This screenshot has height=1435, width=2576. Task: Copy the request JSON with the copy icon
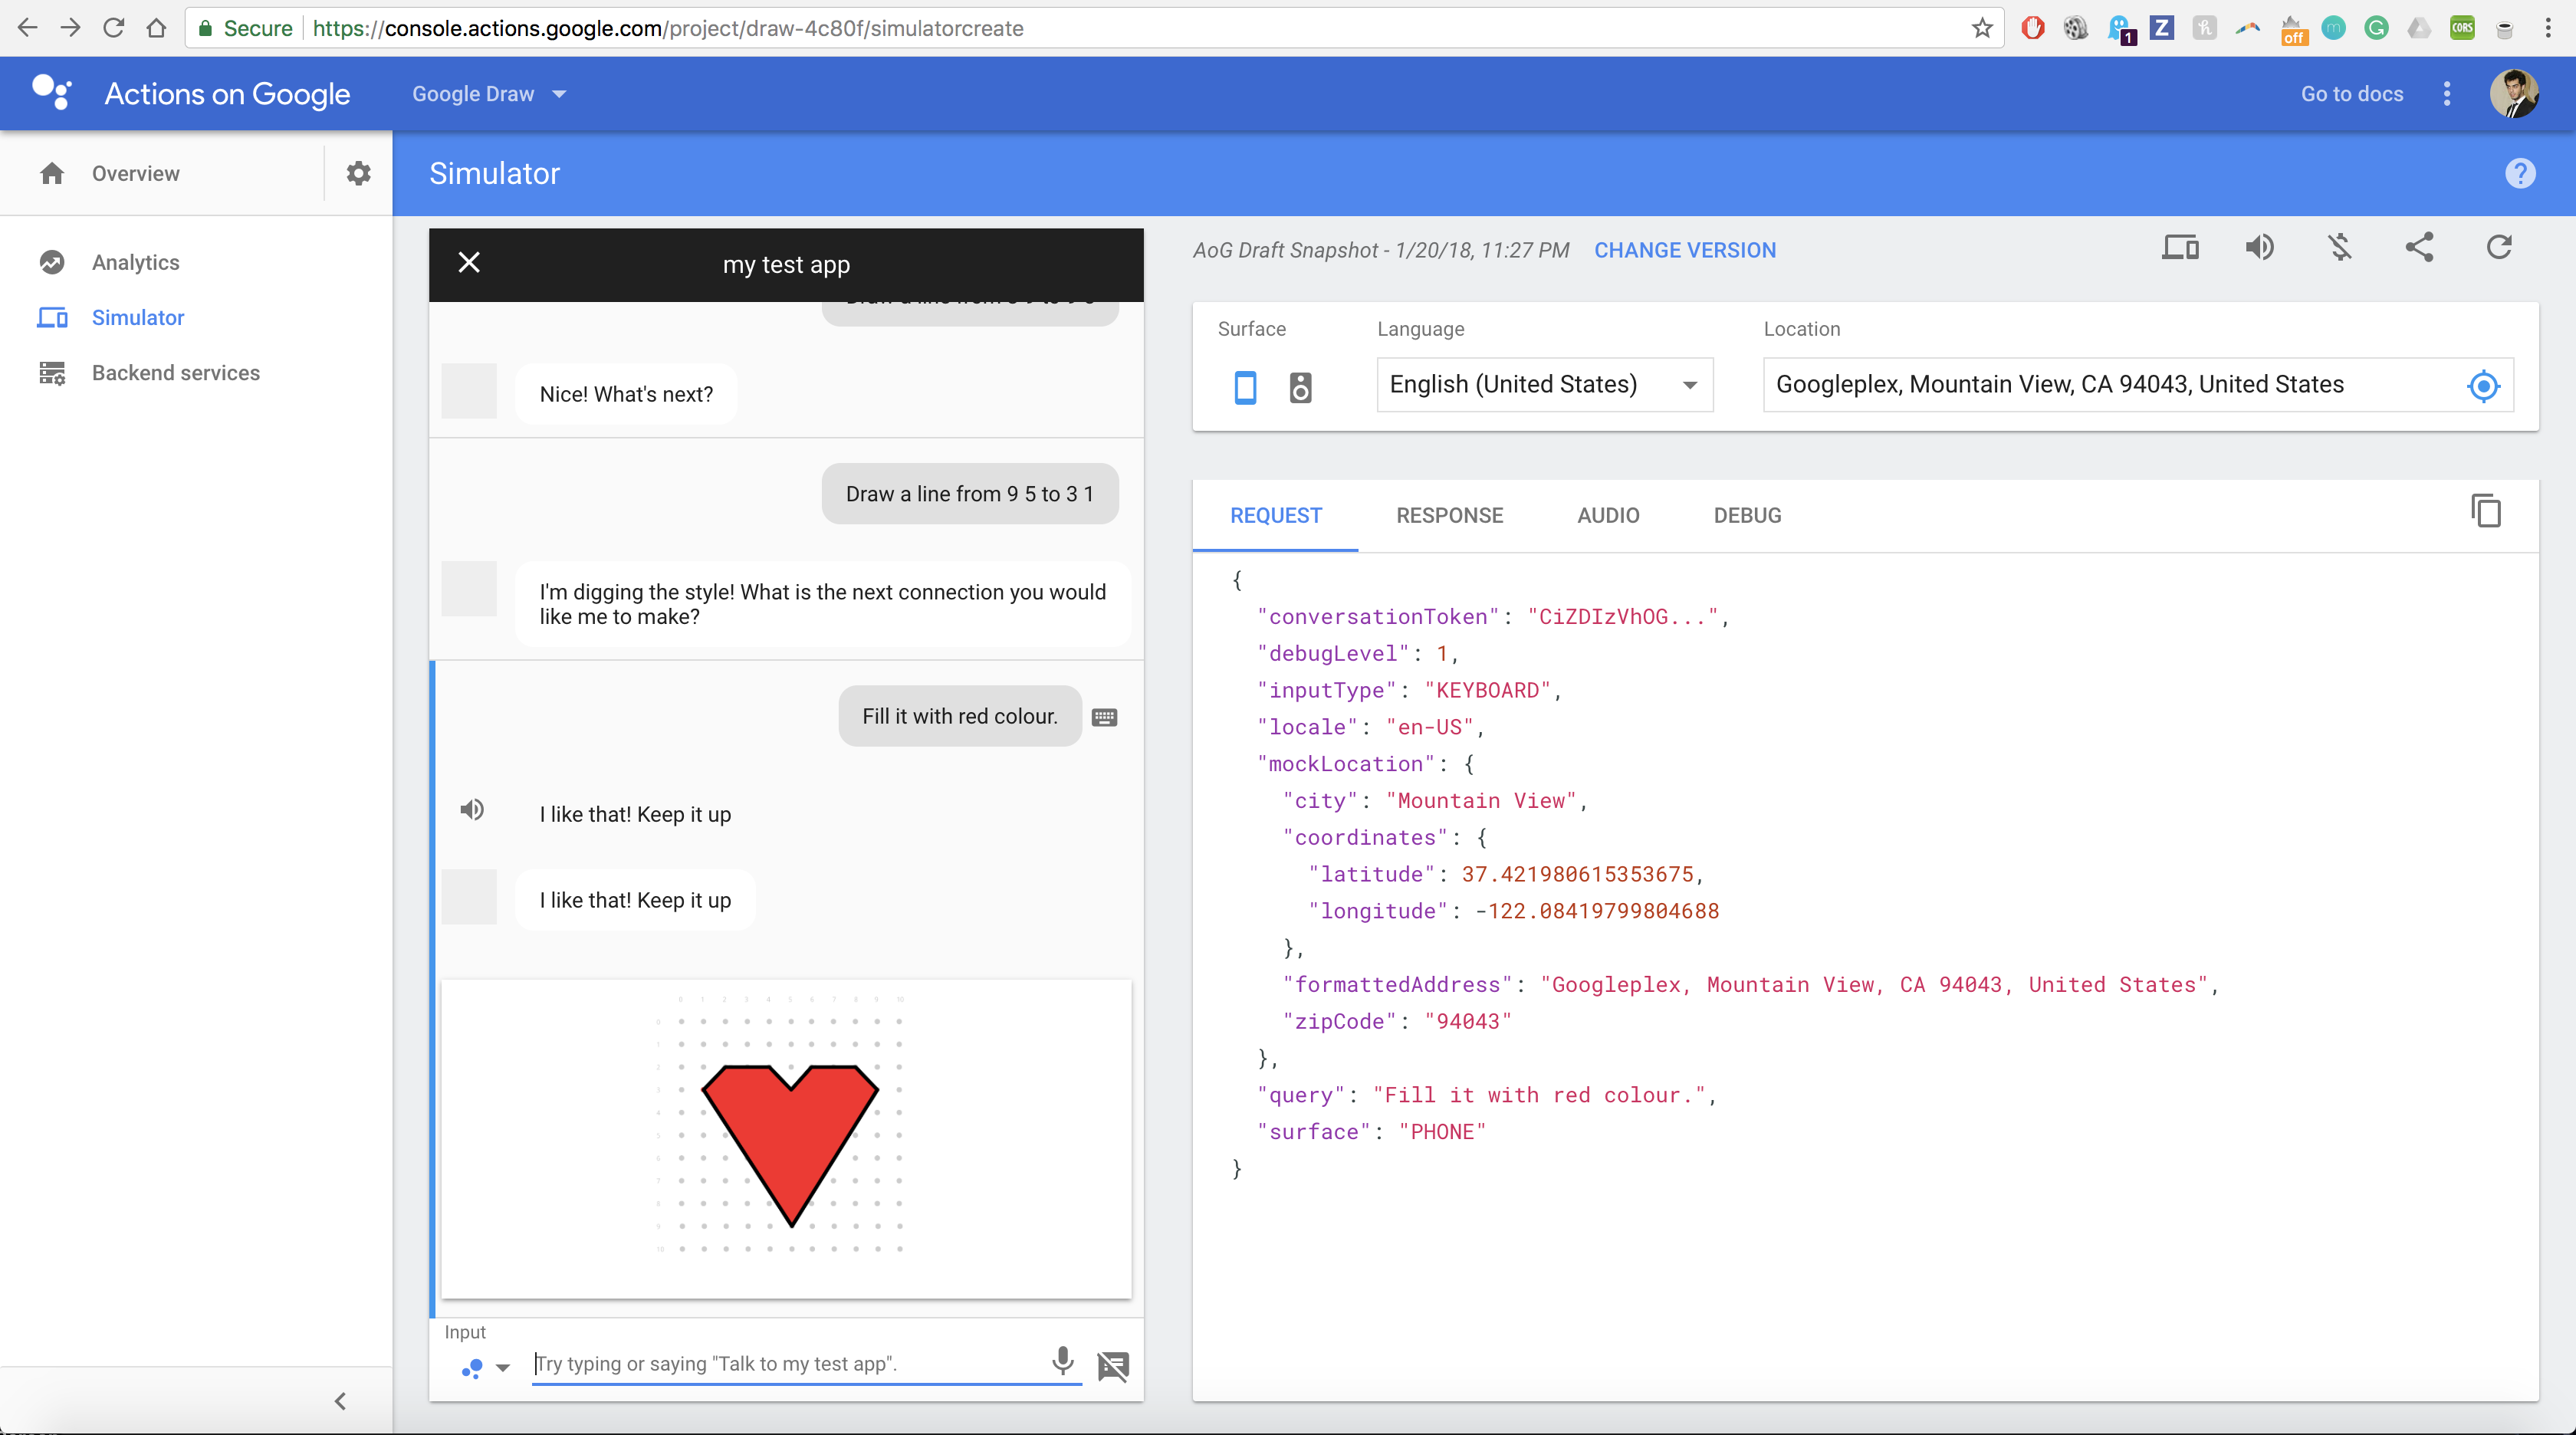pos(2486,512)
